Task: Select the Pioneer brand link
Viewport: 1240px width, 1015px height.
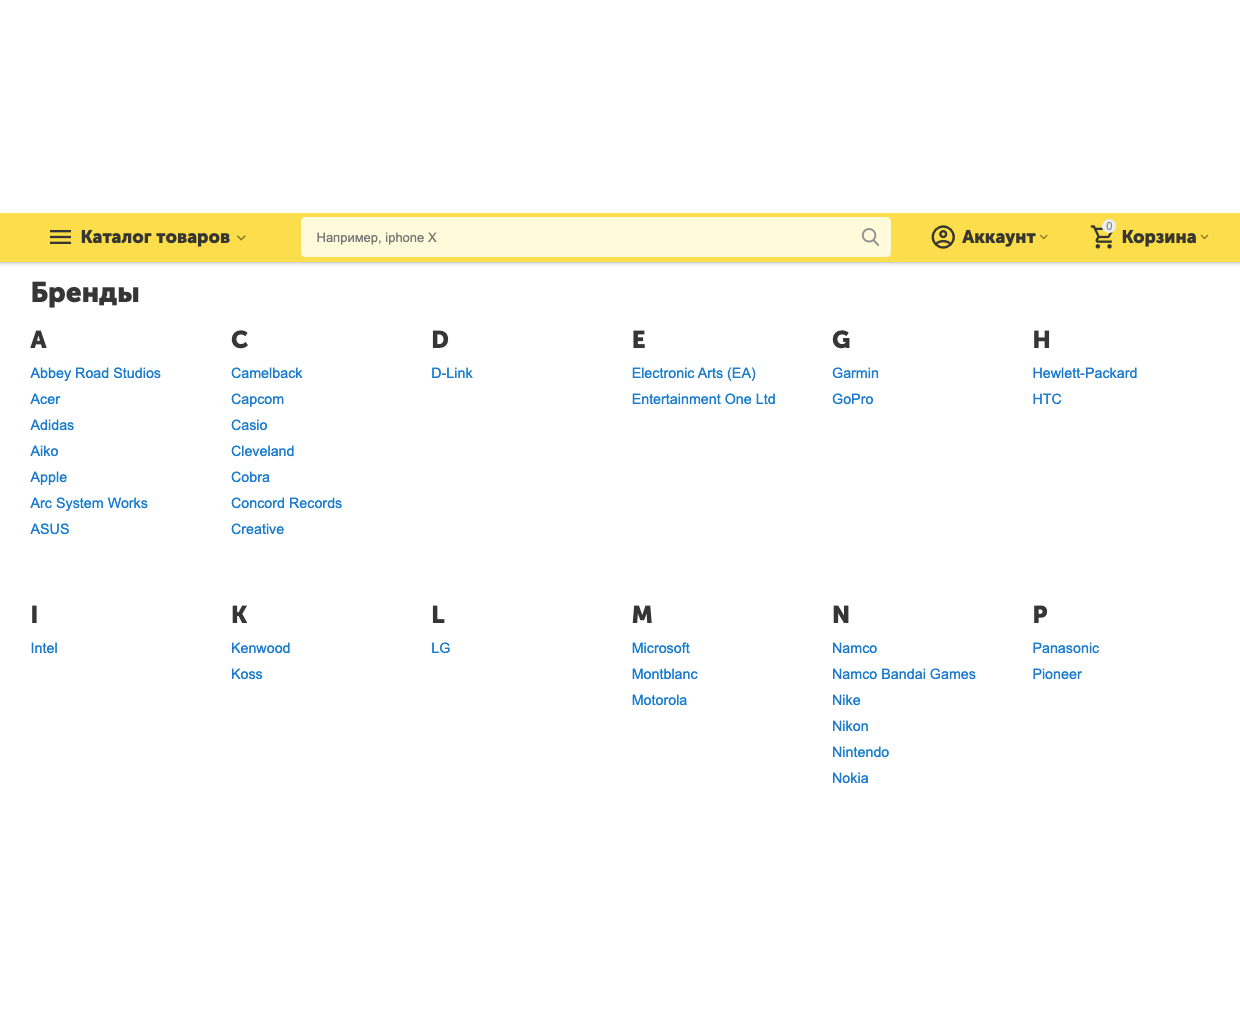Action: tap(1057, 674)
